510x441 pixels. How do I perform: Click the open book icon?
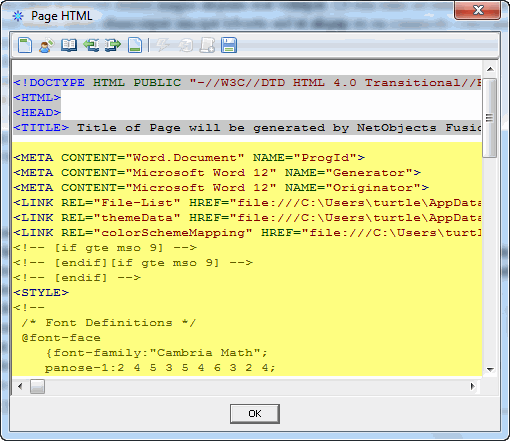click(69, 45)
